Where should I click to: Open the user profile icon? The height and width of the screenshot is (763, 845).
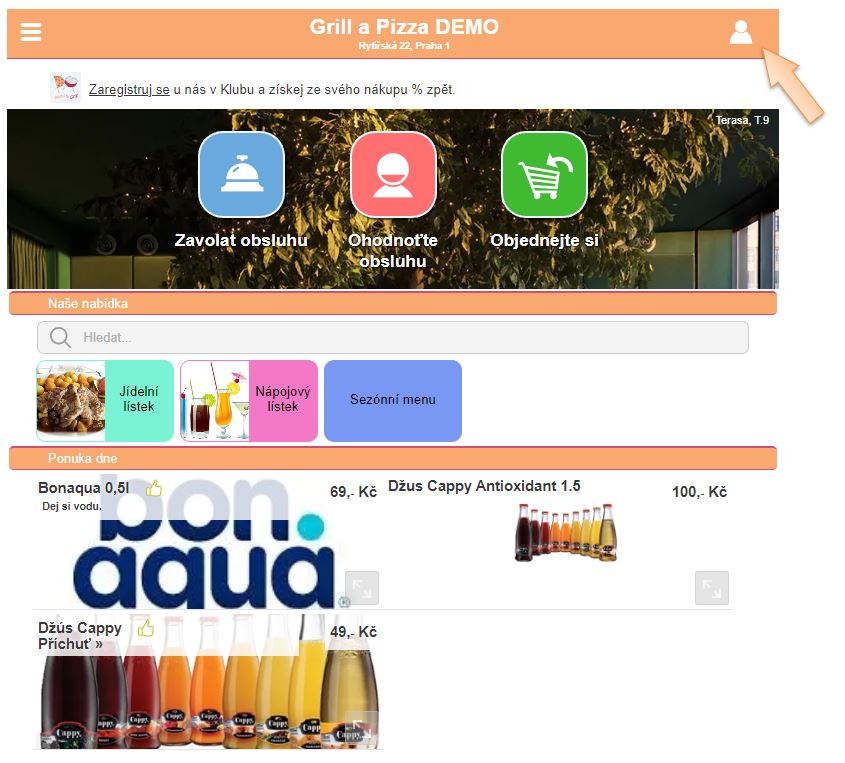tap(740, 32)
